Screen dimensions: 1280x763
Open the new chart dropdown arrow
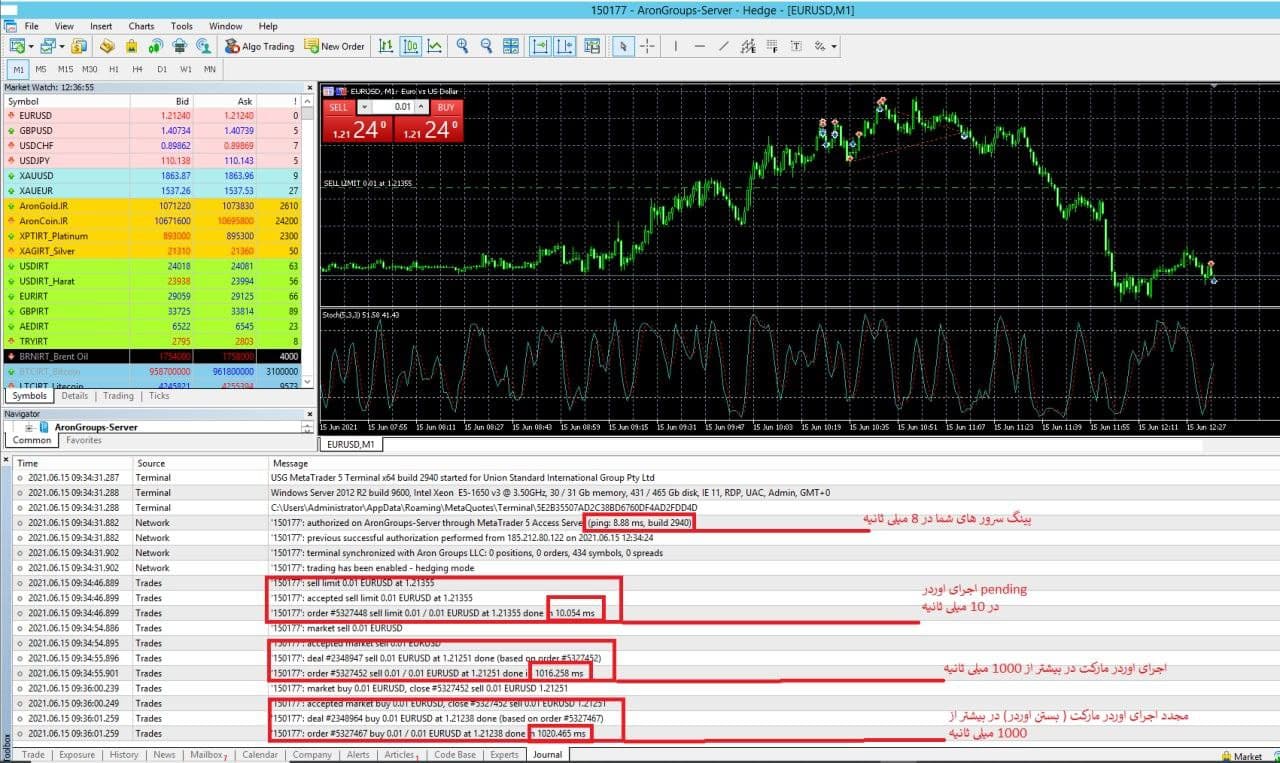[x=32, y=47]
